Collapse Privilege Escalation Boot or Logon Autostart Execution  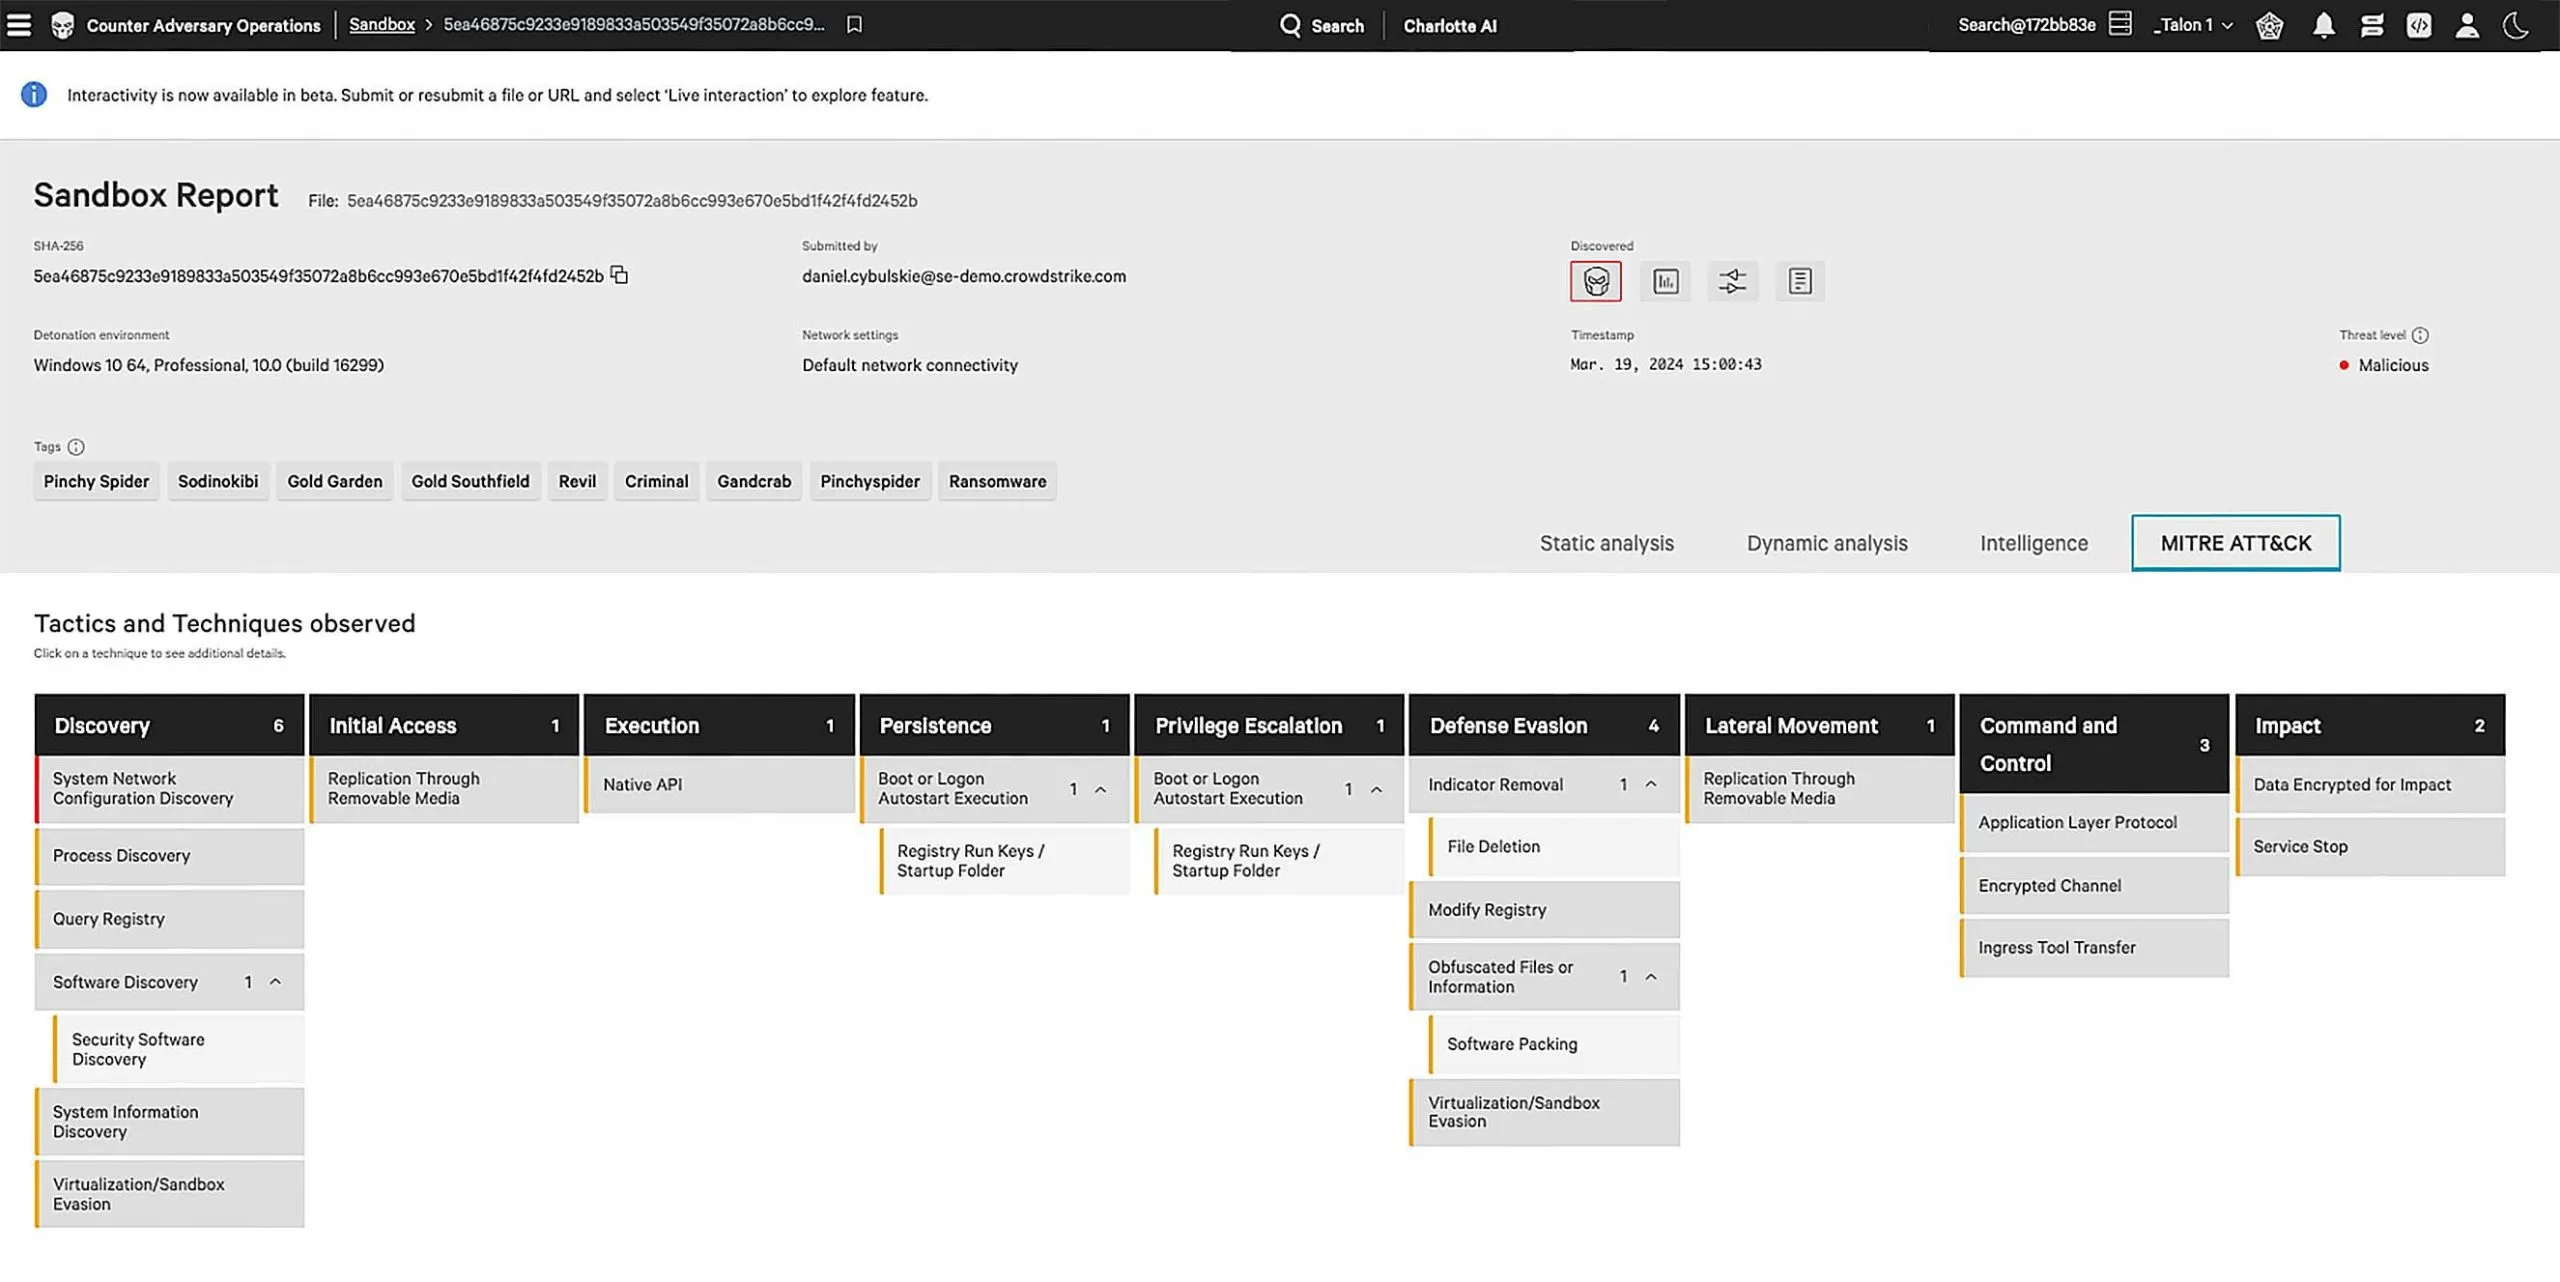tap(1376, 789)
